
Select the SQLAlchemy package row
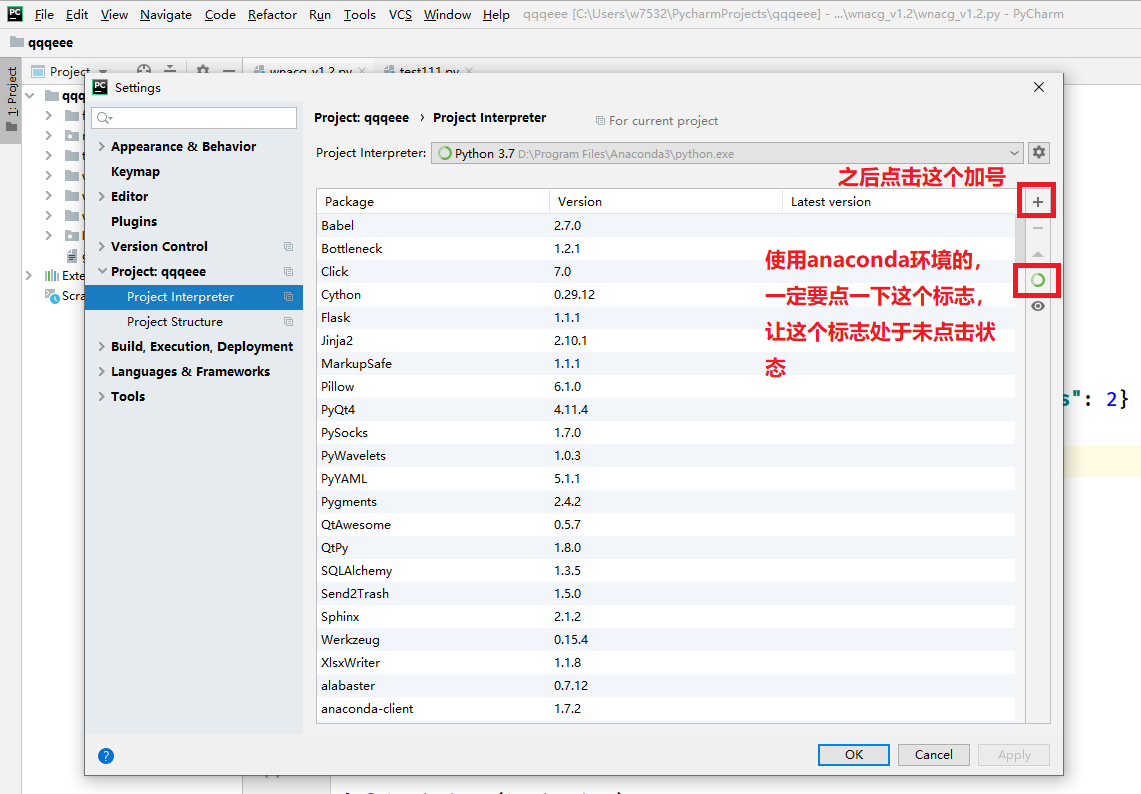[x=666, y=571]
